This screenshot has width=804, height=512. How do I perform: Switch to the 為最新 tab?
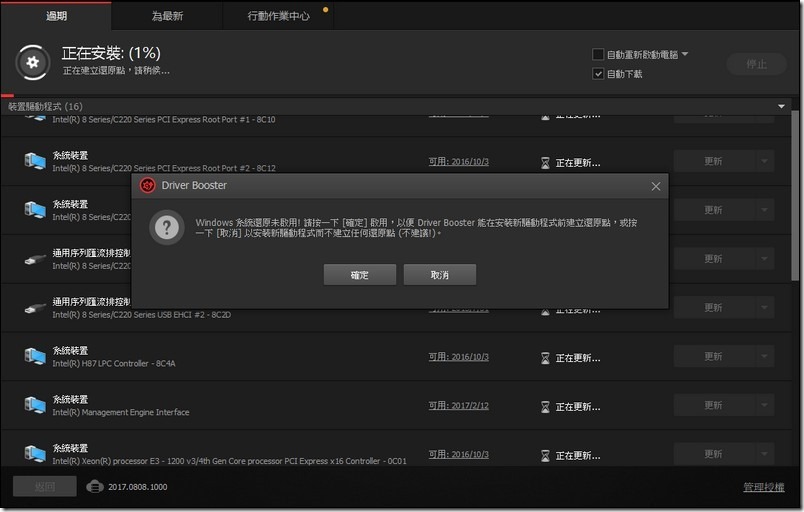(x=167, y=16)
